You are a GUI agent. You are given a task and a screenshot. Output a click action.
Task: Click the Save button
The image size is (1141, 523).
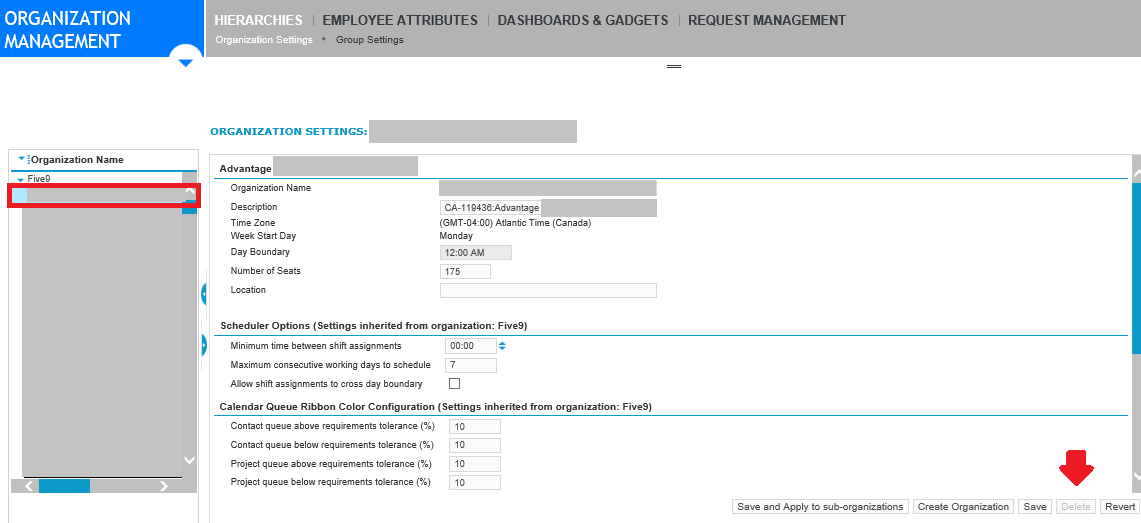tap(1035, 507)
